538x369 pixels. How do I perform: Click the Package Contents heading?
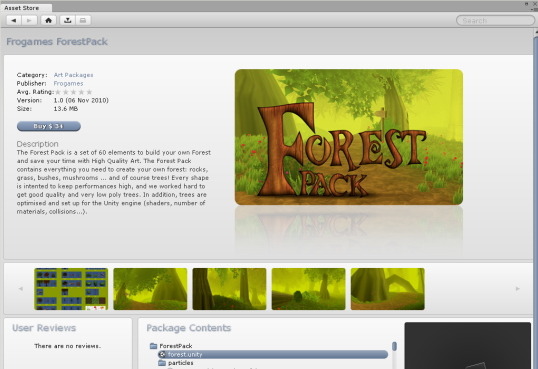click(x=189, y=328)
